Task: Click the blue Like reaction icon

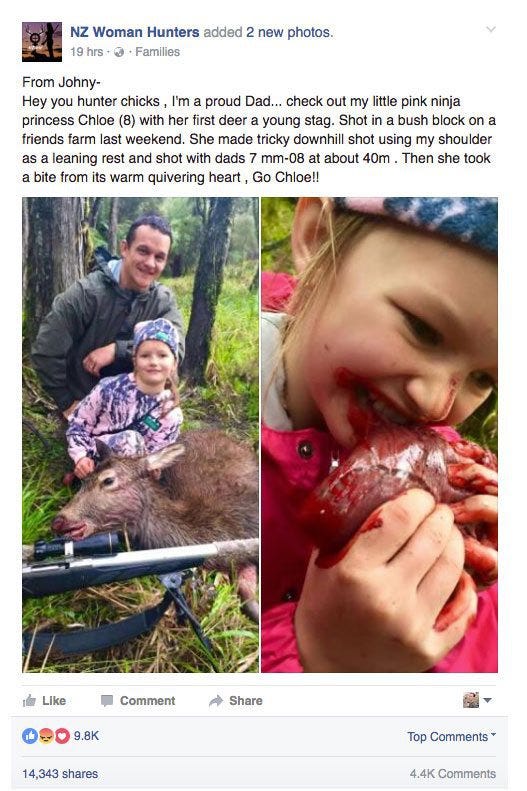Action: (30, 737)
